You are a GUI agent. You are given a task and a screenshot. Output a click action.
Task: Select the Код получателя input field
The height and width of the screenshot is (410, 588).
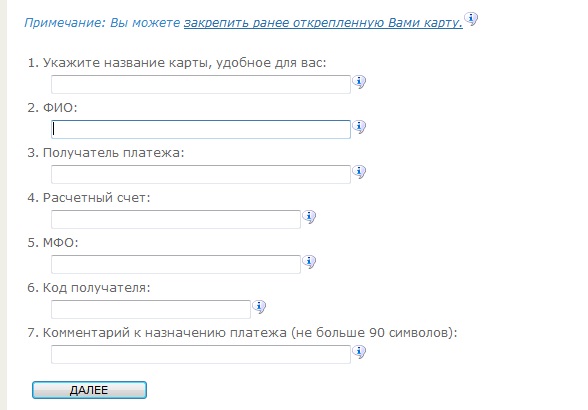[x=151, y=309]
